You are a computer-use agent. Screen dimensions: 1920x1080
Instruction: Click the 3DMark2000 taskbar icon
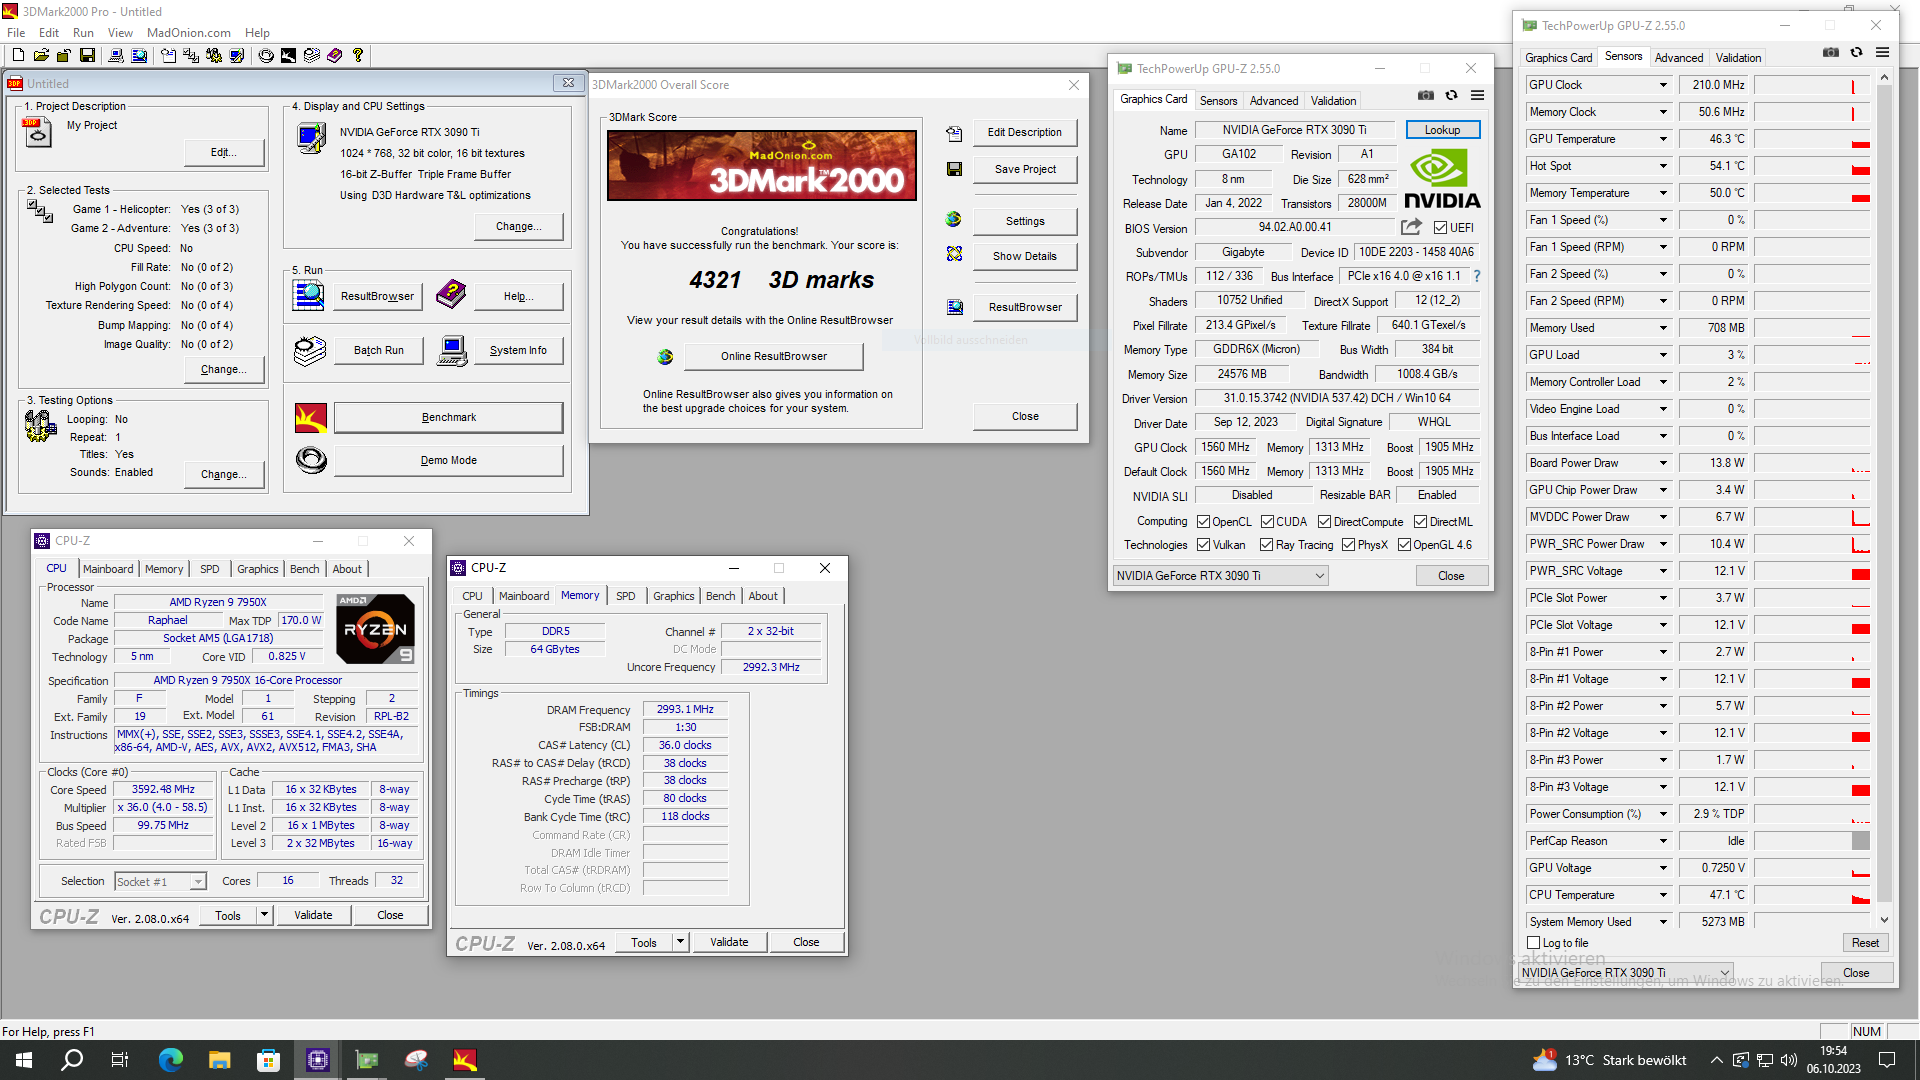click(x=465, y=1060)
